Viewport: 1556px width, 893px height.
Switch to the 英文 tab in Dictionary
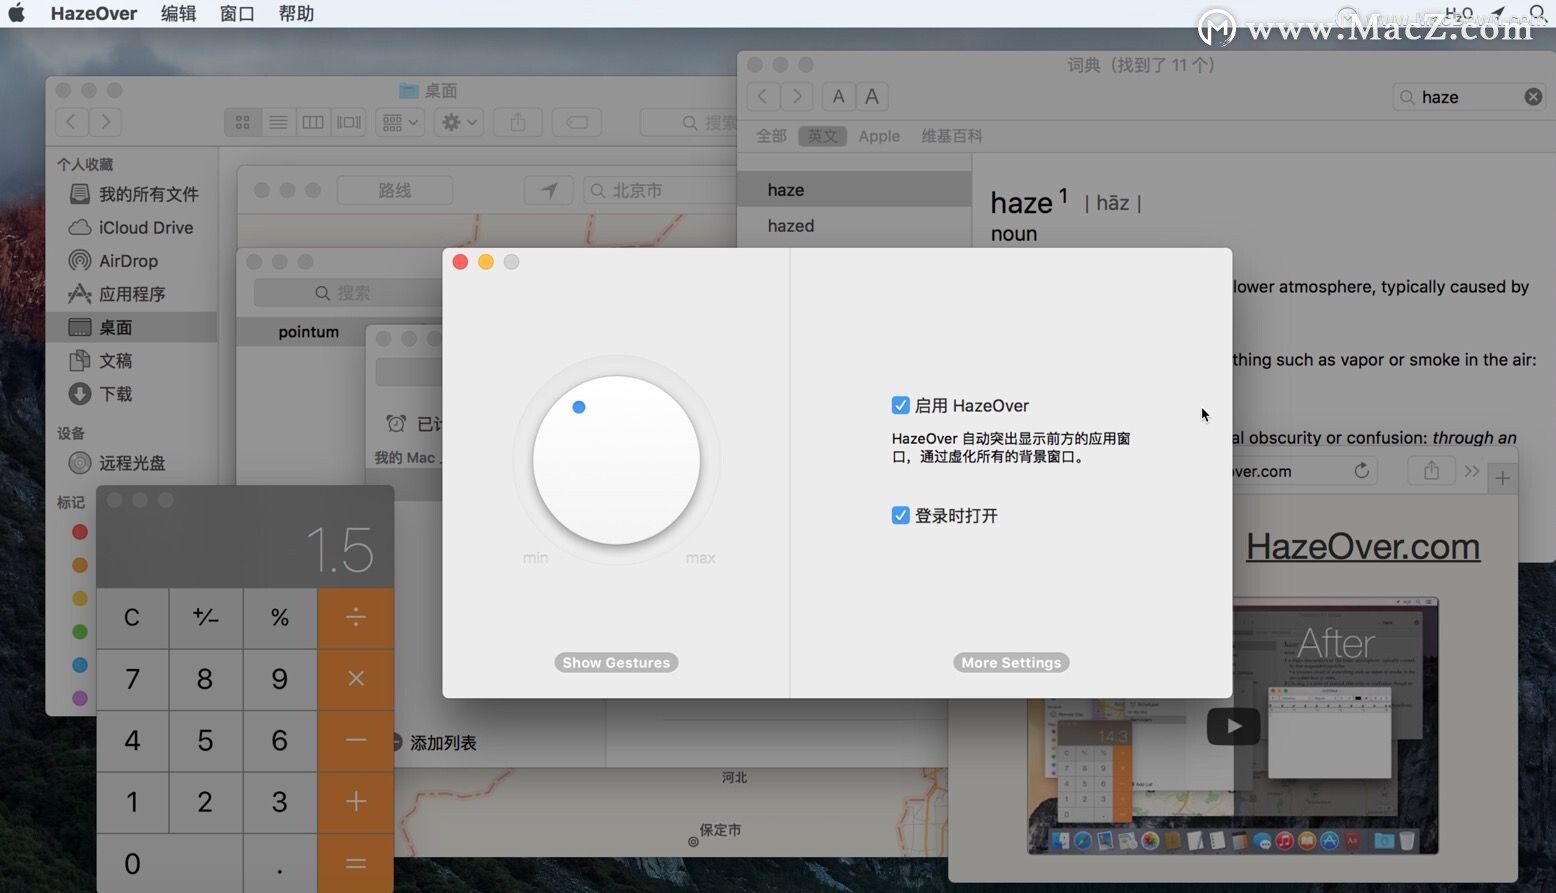coord(822,136)
